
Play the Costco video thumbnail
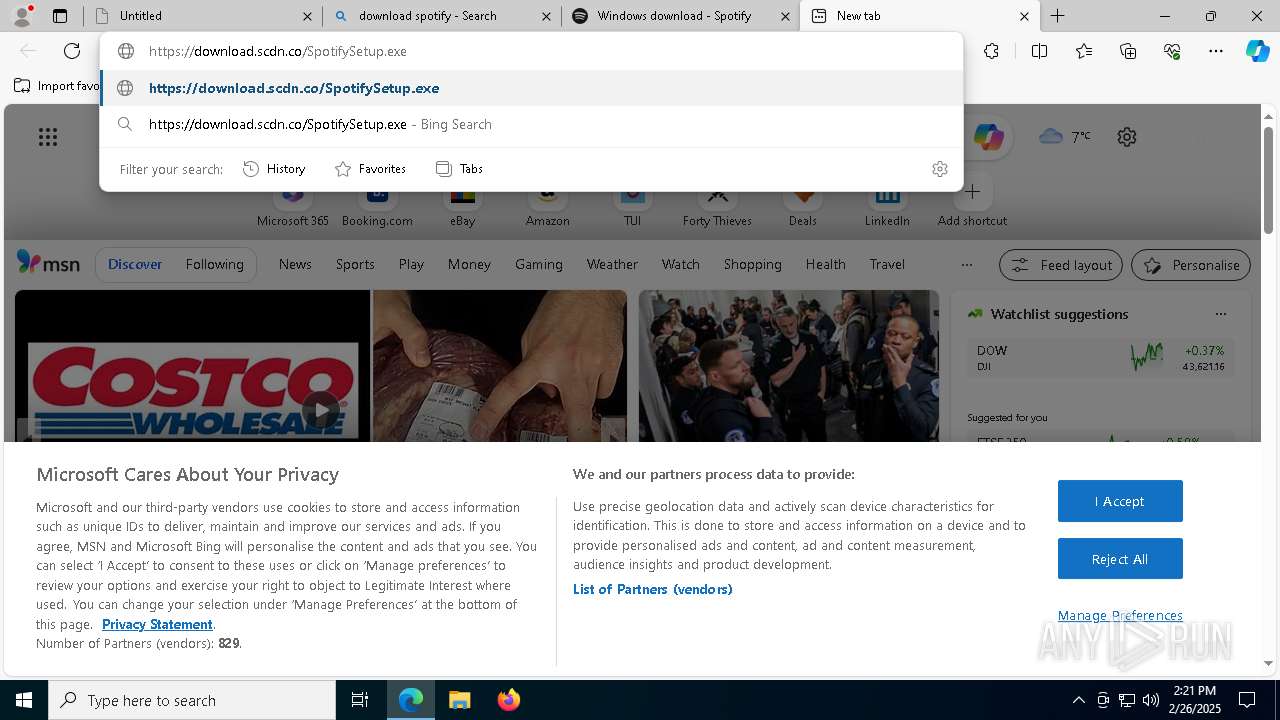[320, 410]
